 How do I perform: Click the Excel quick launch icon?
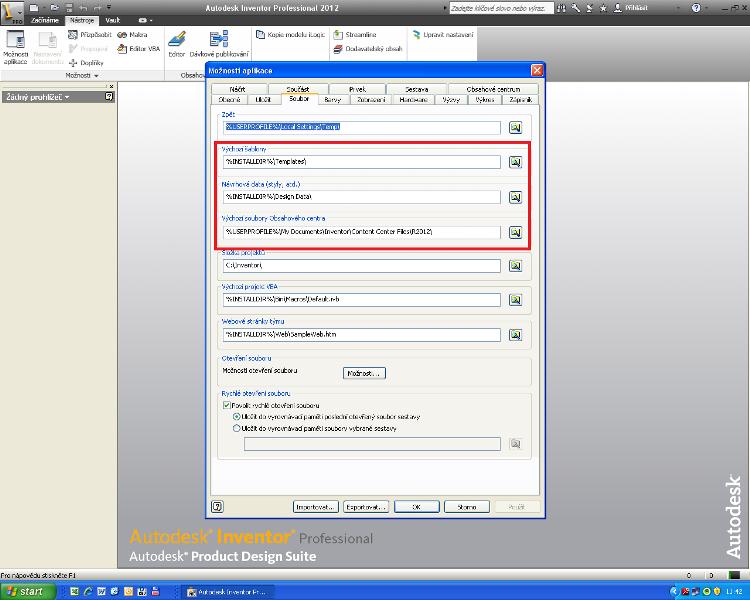pyautogui.click(x=74, y=592)
